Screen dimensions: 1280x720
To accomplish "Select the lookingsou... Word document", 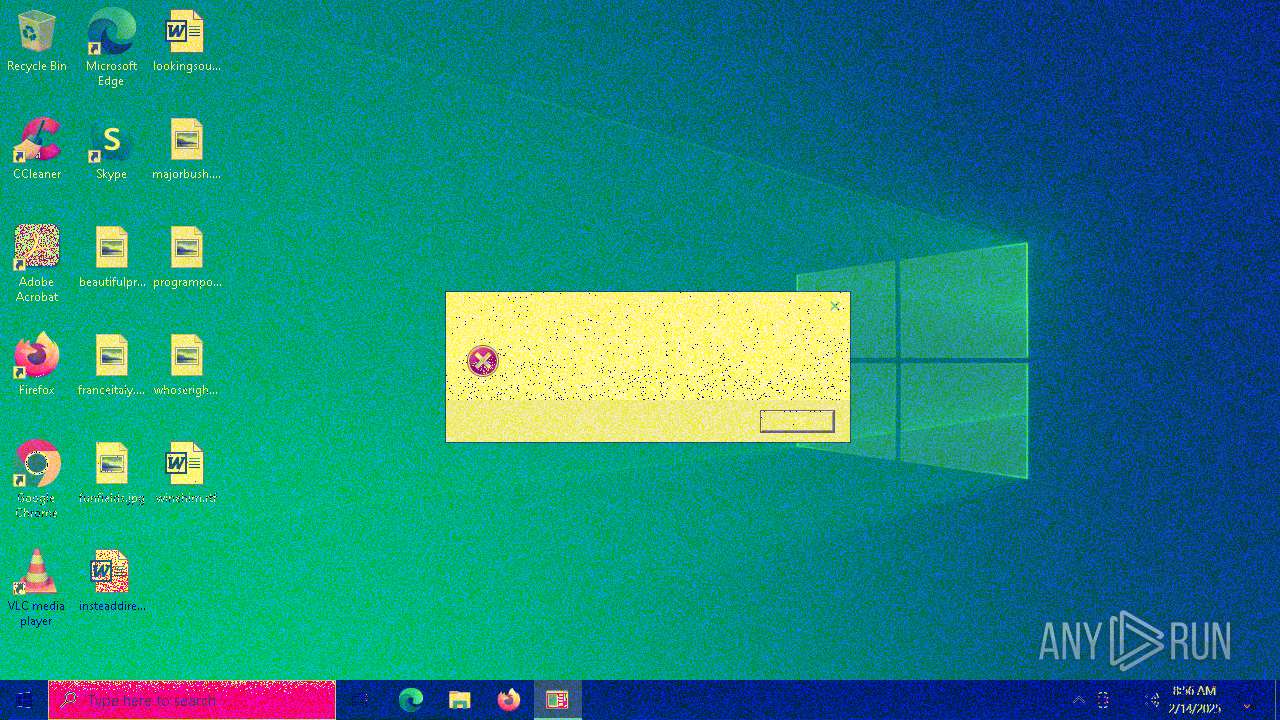I will pyautogui.click(x=186, y=42).
